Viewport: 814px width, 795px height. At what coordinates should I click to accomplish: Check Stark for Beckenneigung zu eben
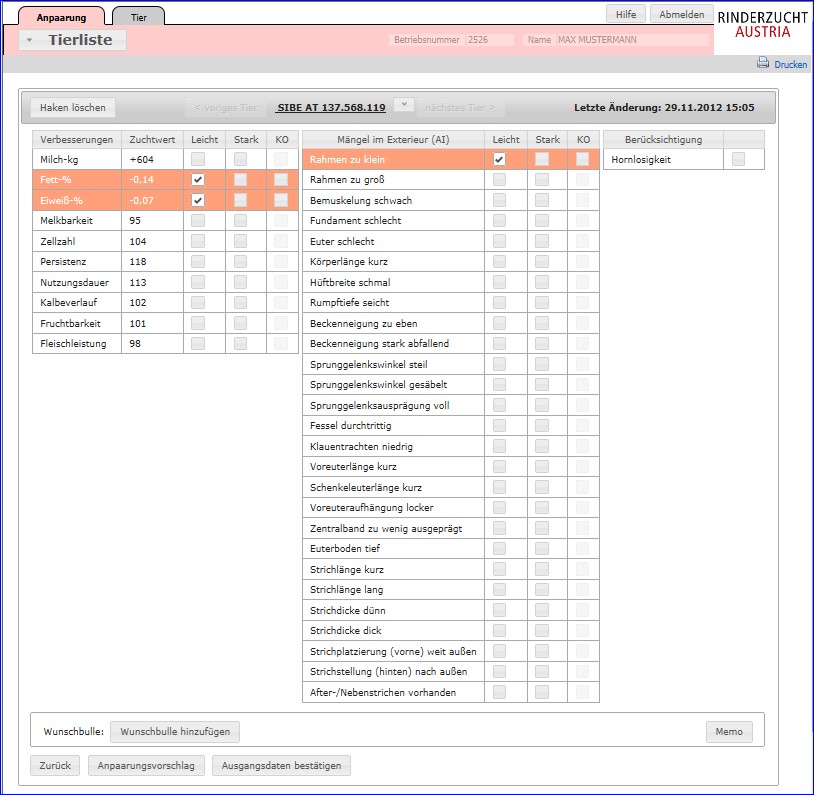pyautogui.click(x=542, y=323)
